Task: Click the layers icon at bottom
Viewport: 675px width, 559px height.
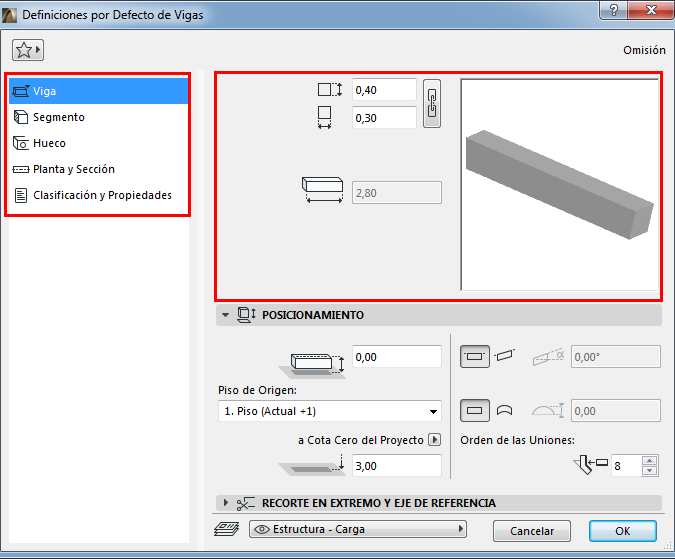Action: click(227, 529)
